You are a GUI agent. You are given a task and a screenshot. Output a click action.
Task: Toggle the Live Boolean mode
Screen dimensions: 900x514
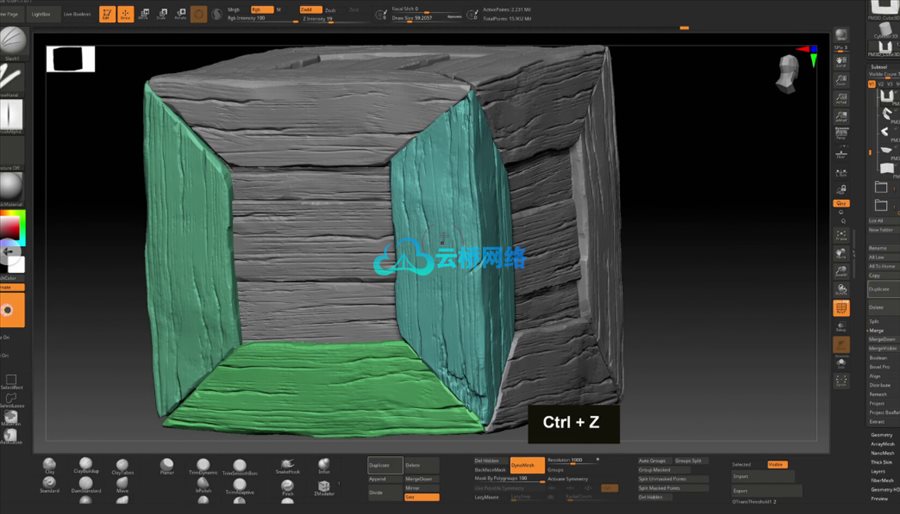(75, 15)
